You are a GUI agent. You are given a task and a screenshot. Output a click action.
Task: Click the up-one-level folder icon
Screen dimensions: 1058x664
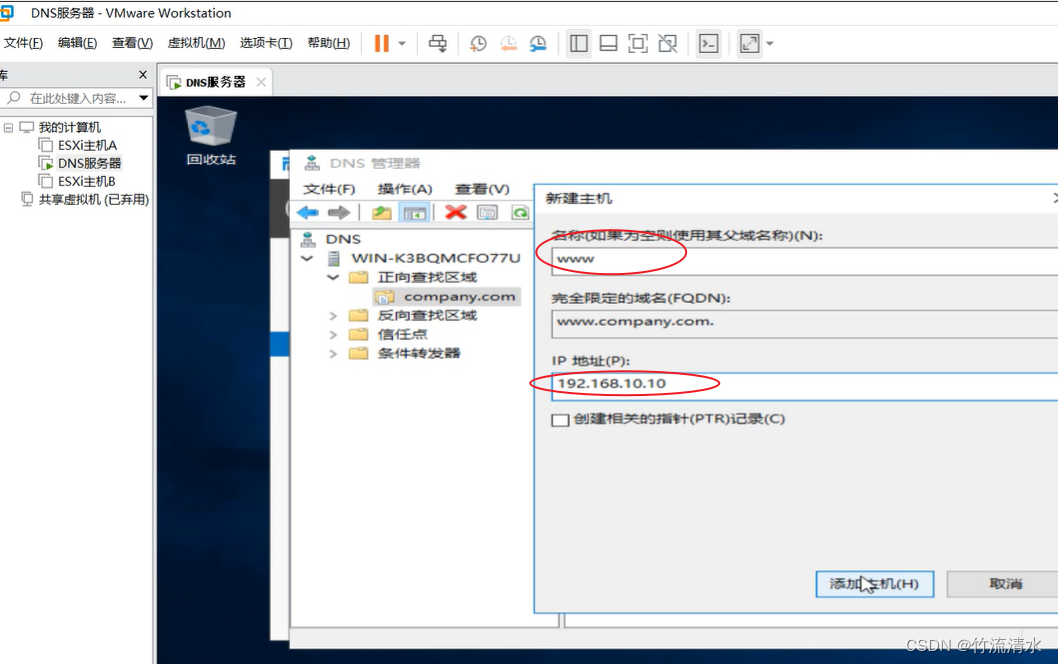coord(382,213)
